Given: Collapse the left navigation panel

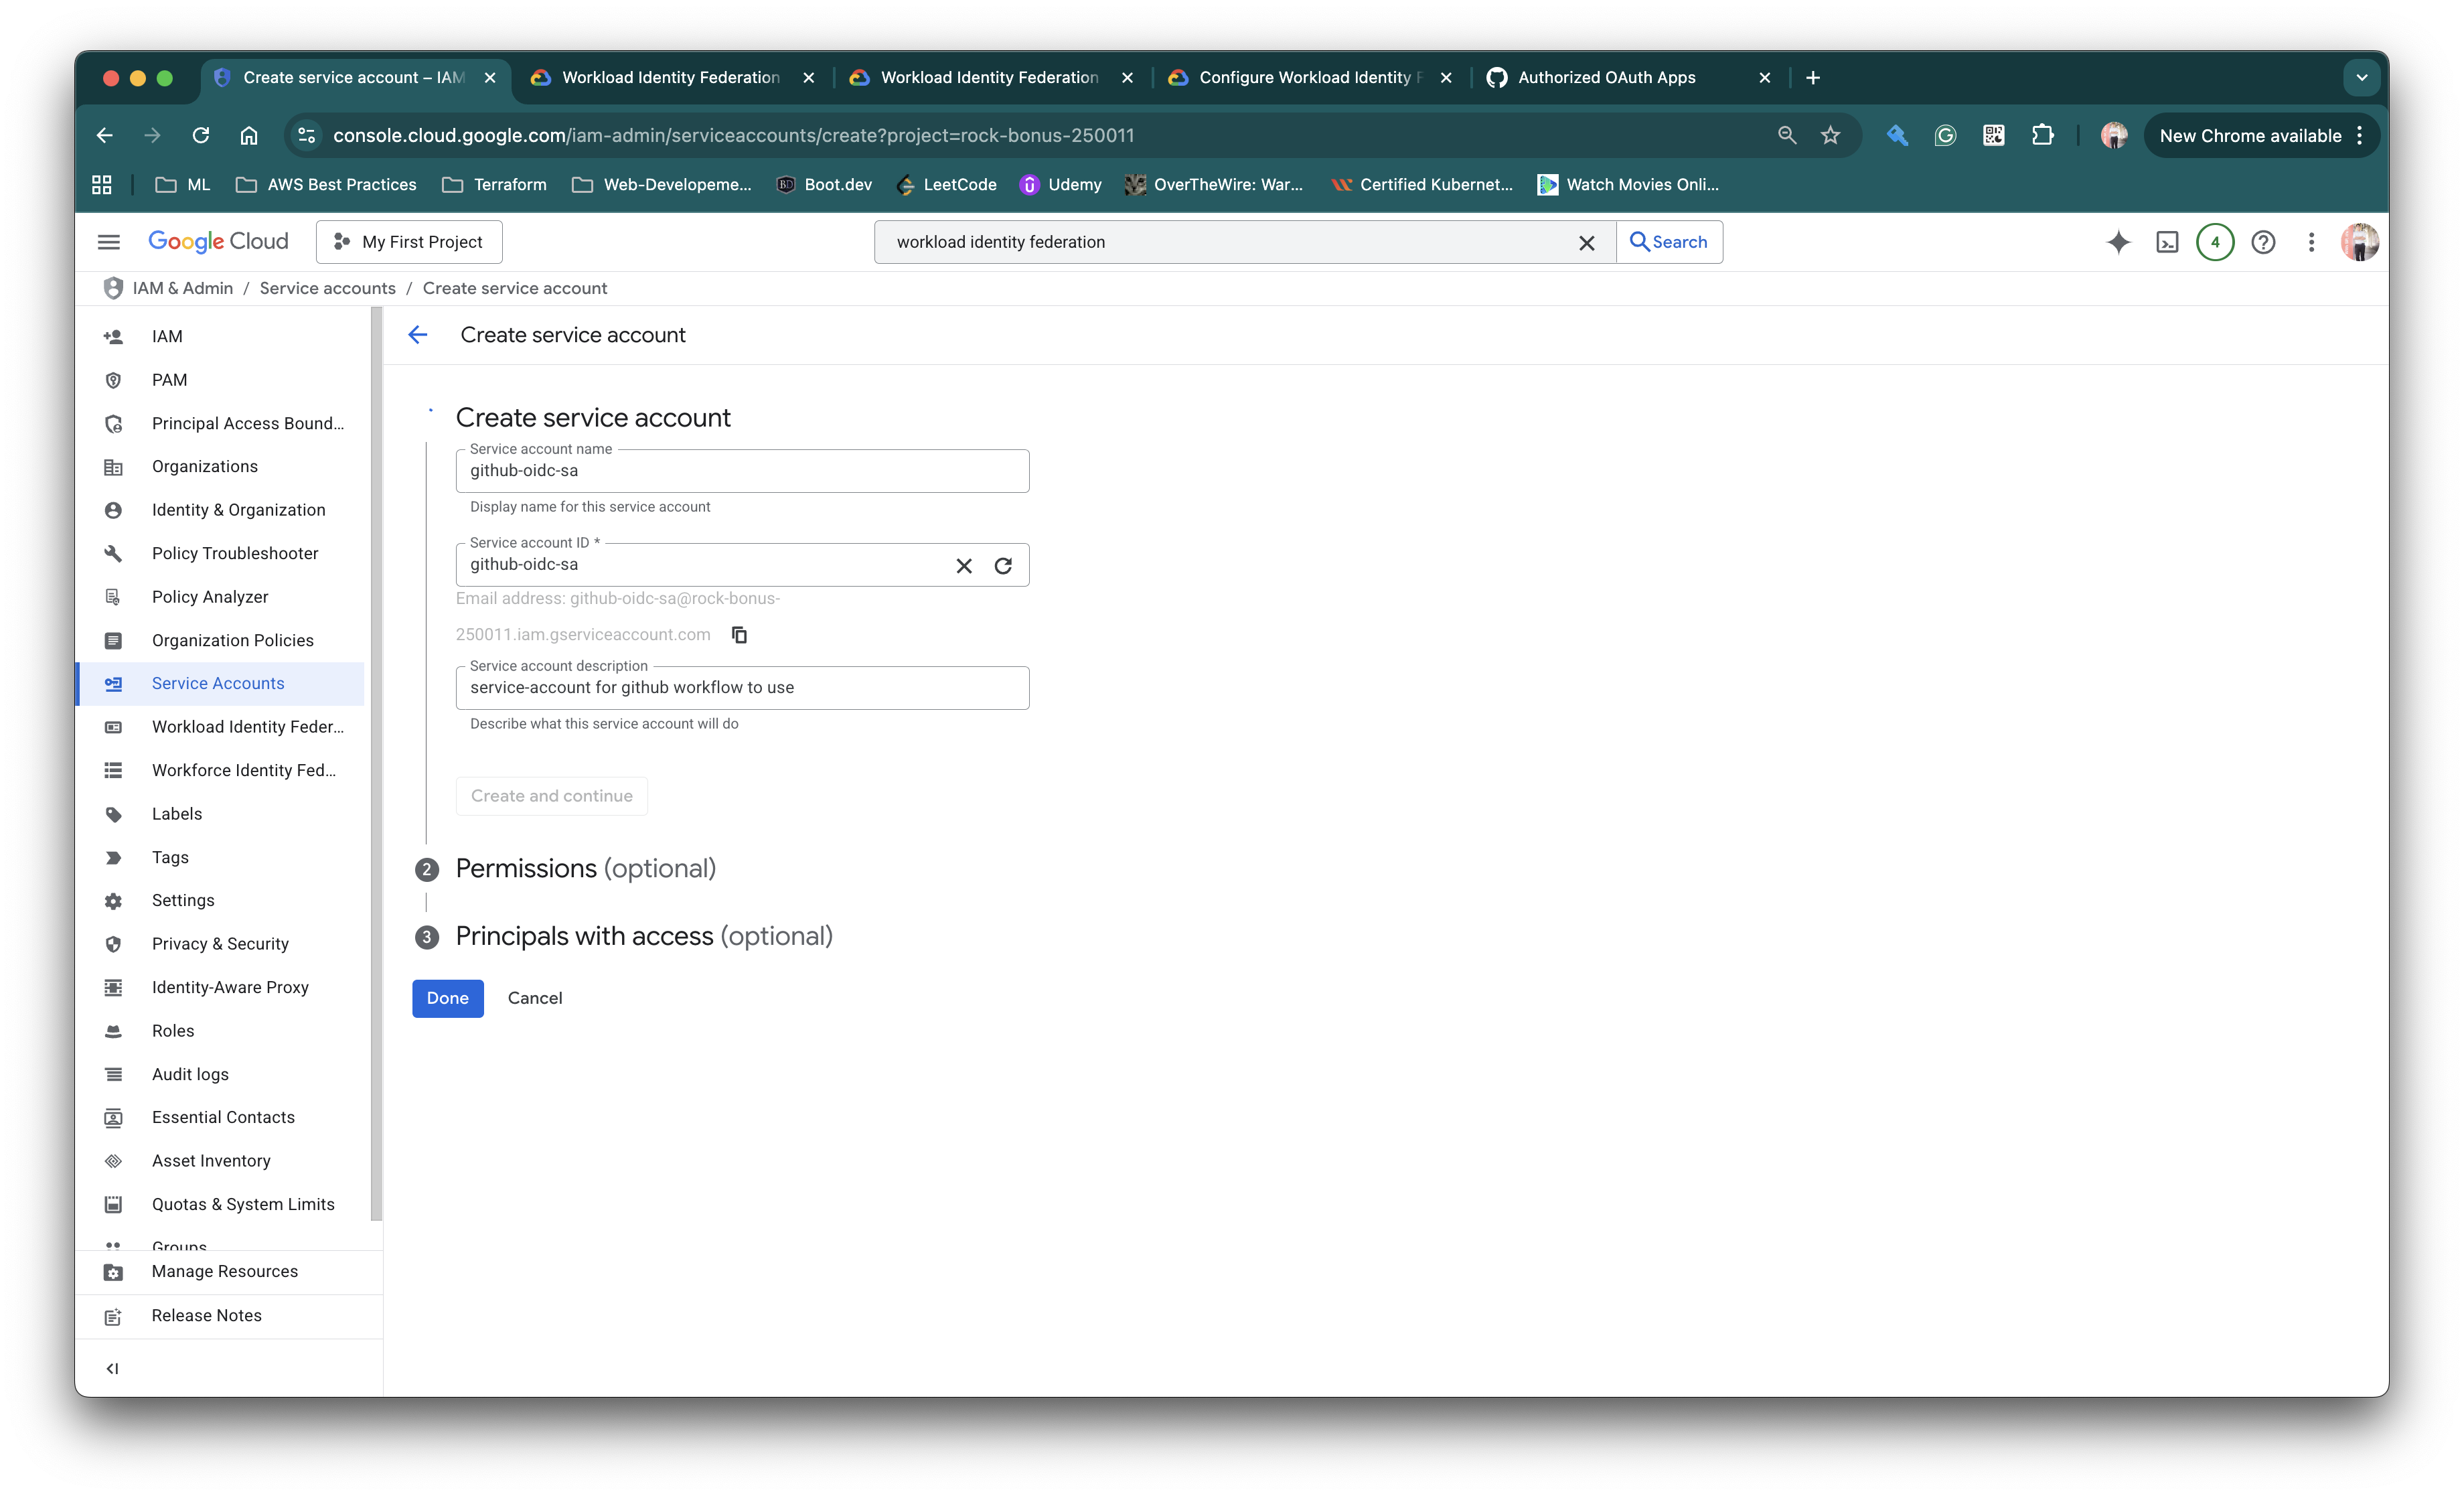Looking at the screenshot, I should click(x=112, y=1368).
